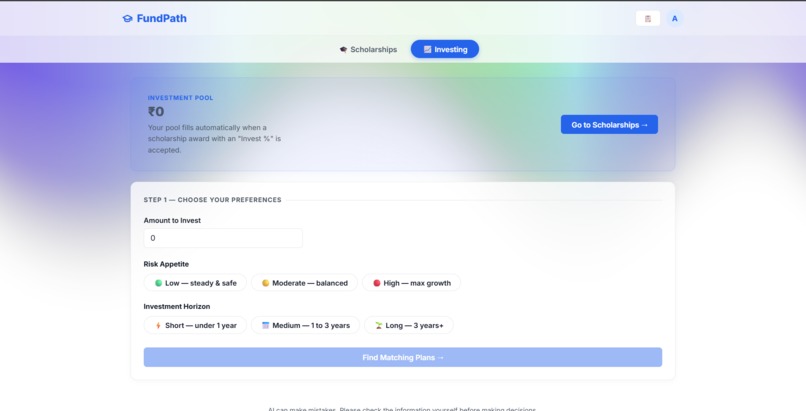806x411 pixels.
Task: Open the clipboard icon in header
Action: pos(648,18)
